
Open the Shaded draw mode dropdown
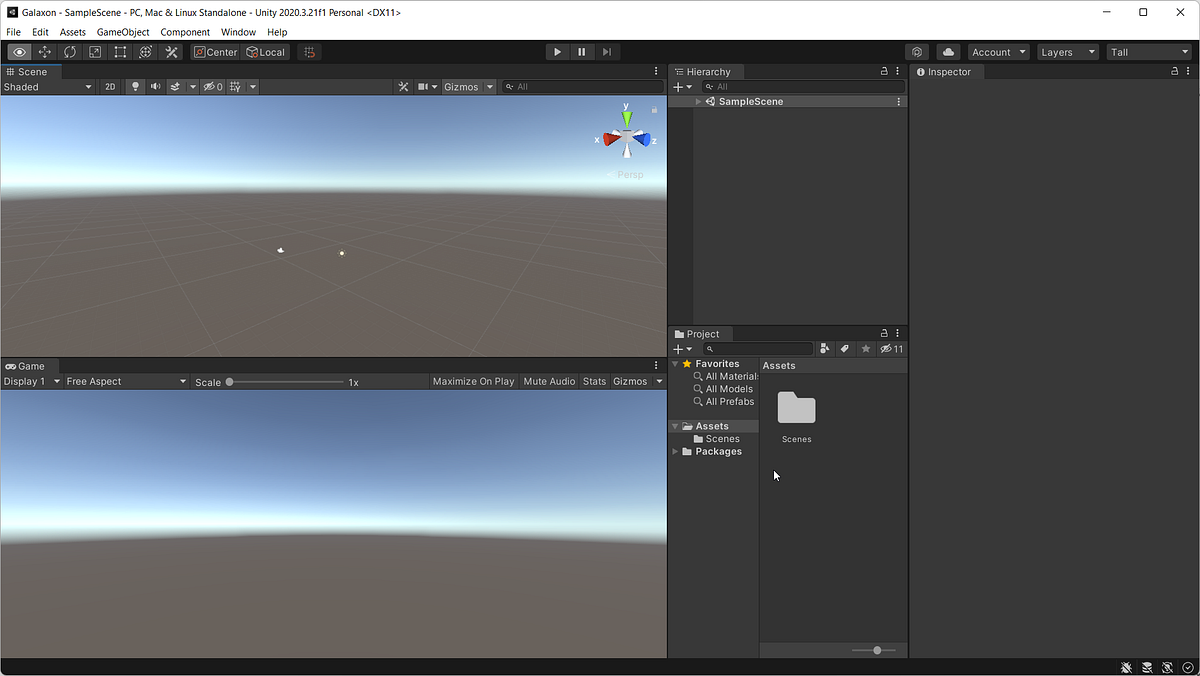pos(47,86)
